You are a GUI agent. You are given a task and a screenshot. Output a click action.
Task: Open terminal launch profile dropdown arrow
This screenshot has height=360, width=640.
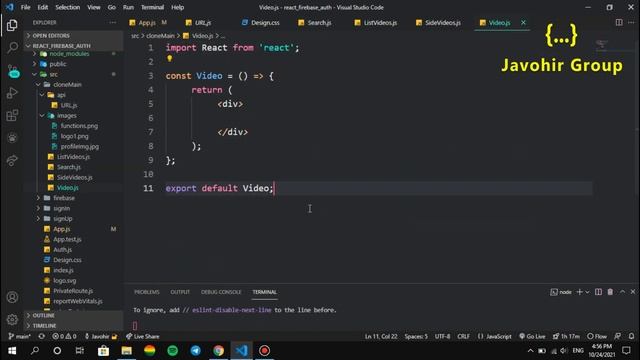(x=587, y=292)
